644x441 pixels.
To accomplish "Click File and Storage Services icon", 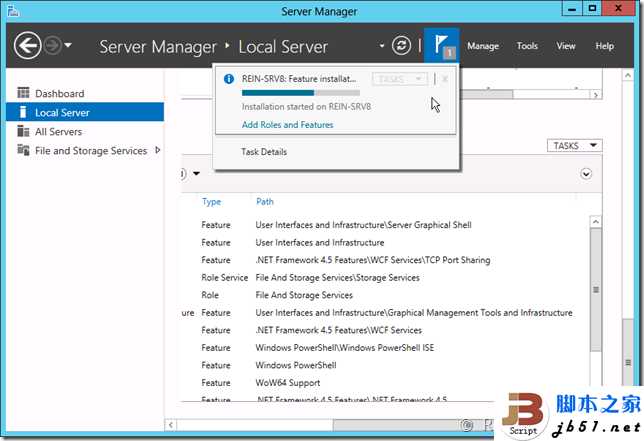I will 23,150.
